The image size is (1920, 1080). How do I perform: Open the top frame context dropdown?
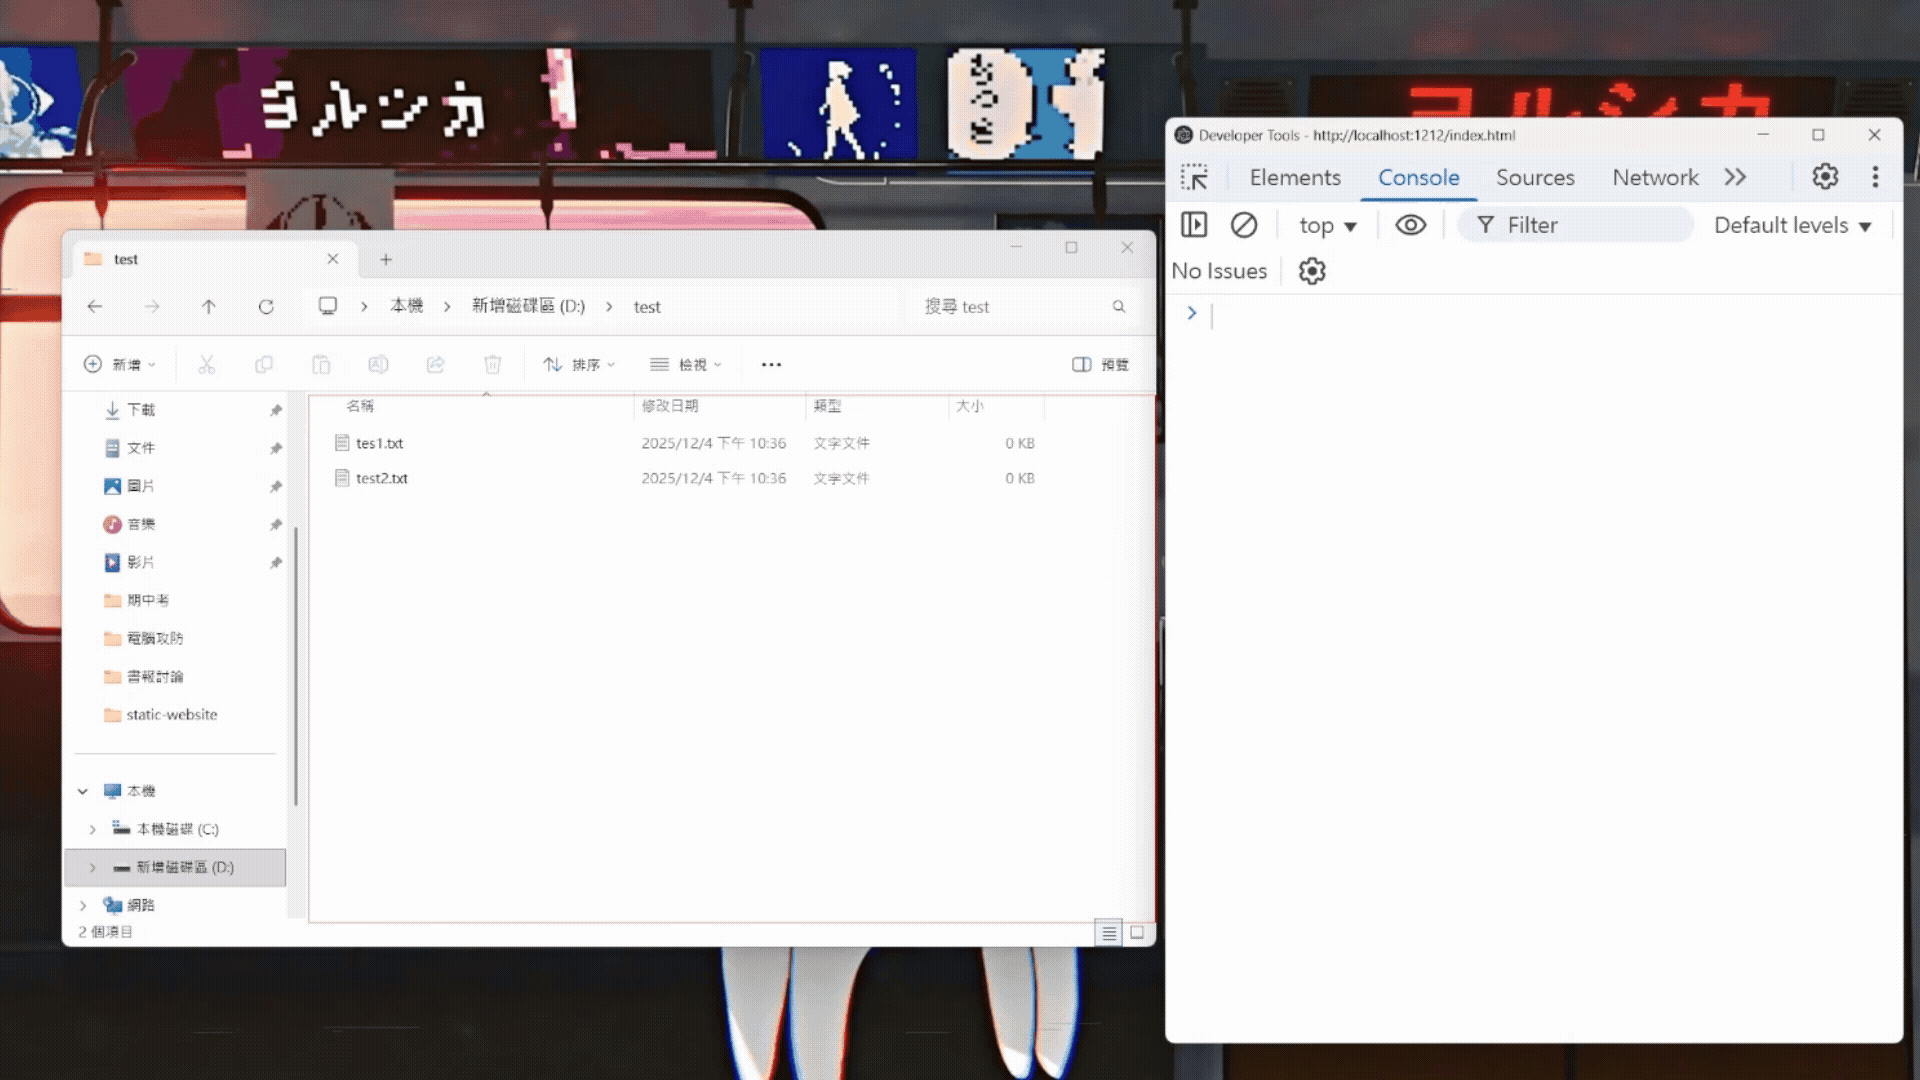coord(1327,225)
